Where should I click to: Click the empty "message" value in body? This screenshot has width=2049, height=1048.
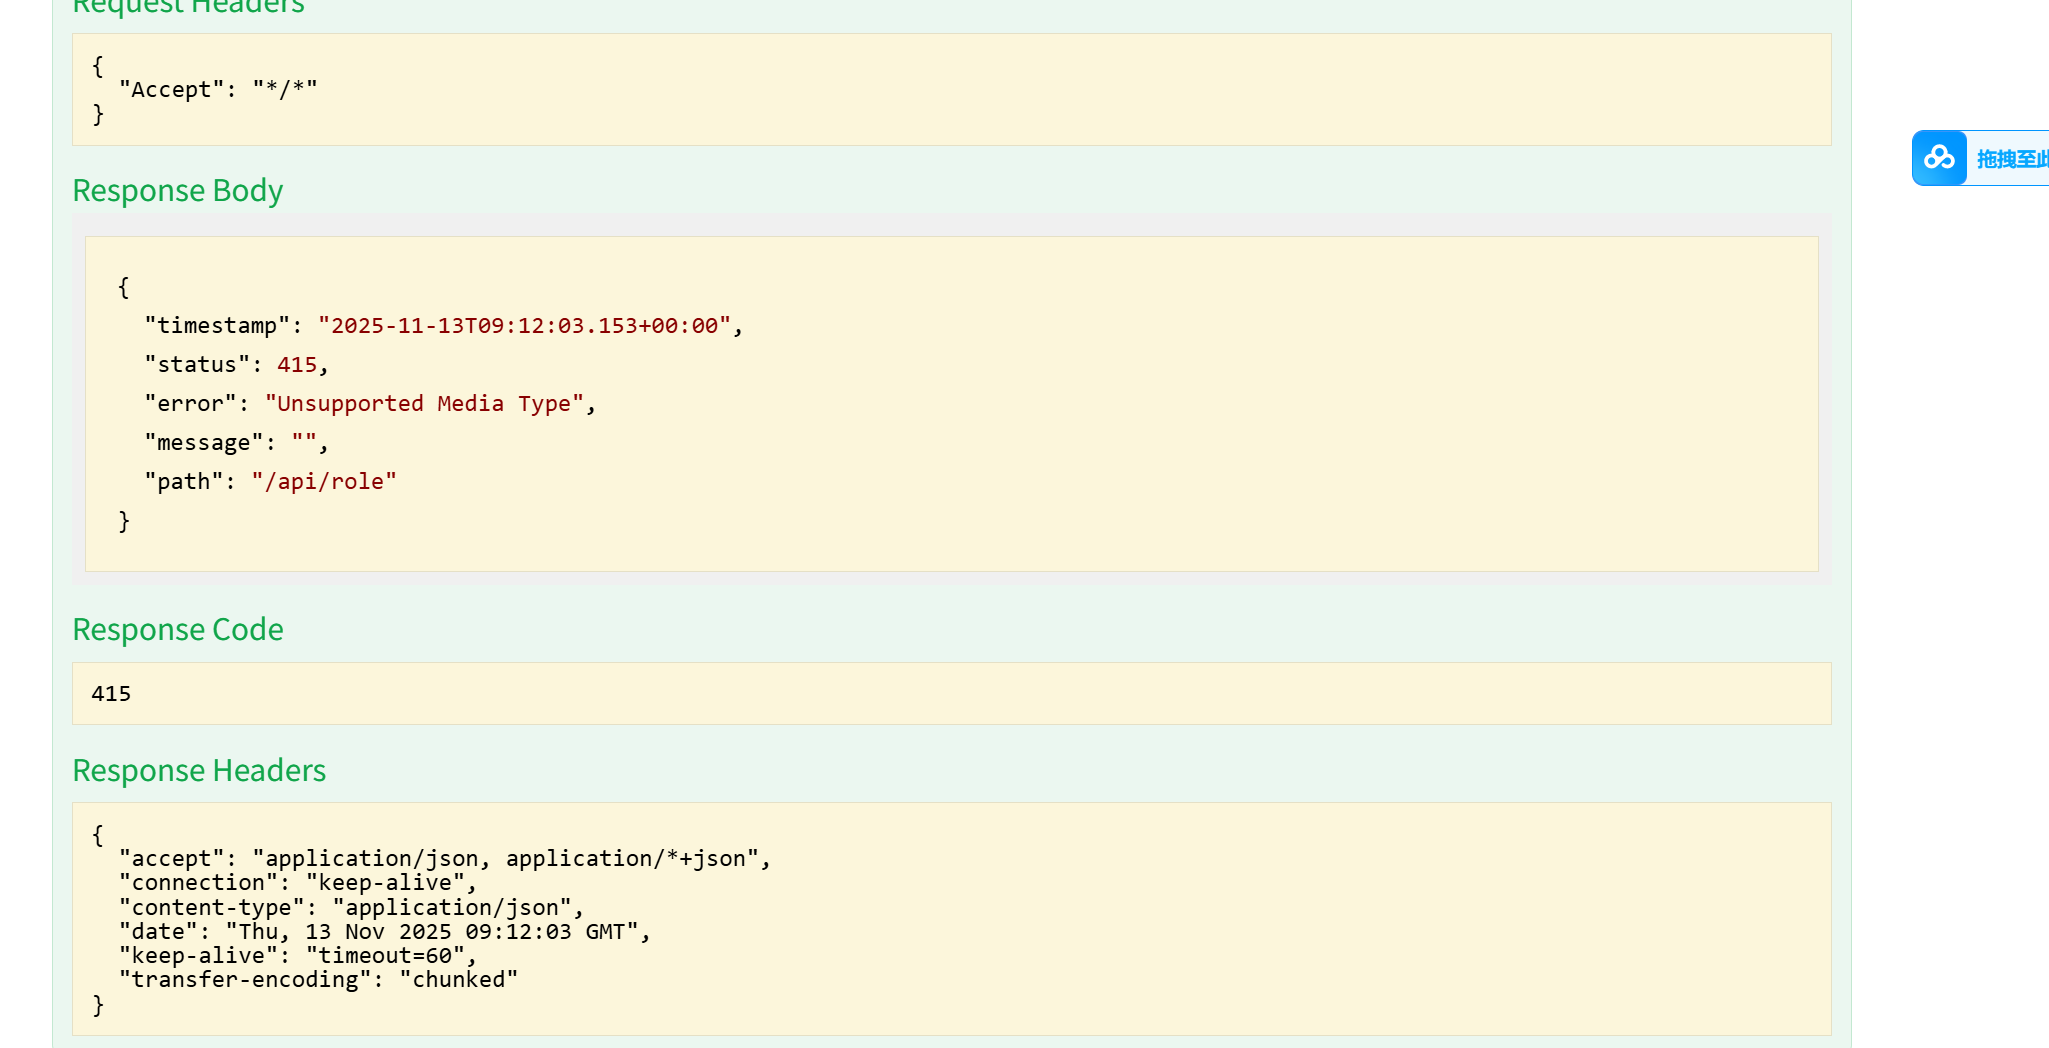coord(304,443)
